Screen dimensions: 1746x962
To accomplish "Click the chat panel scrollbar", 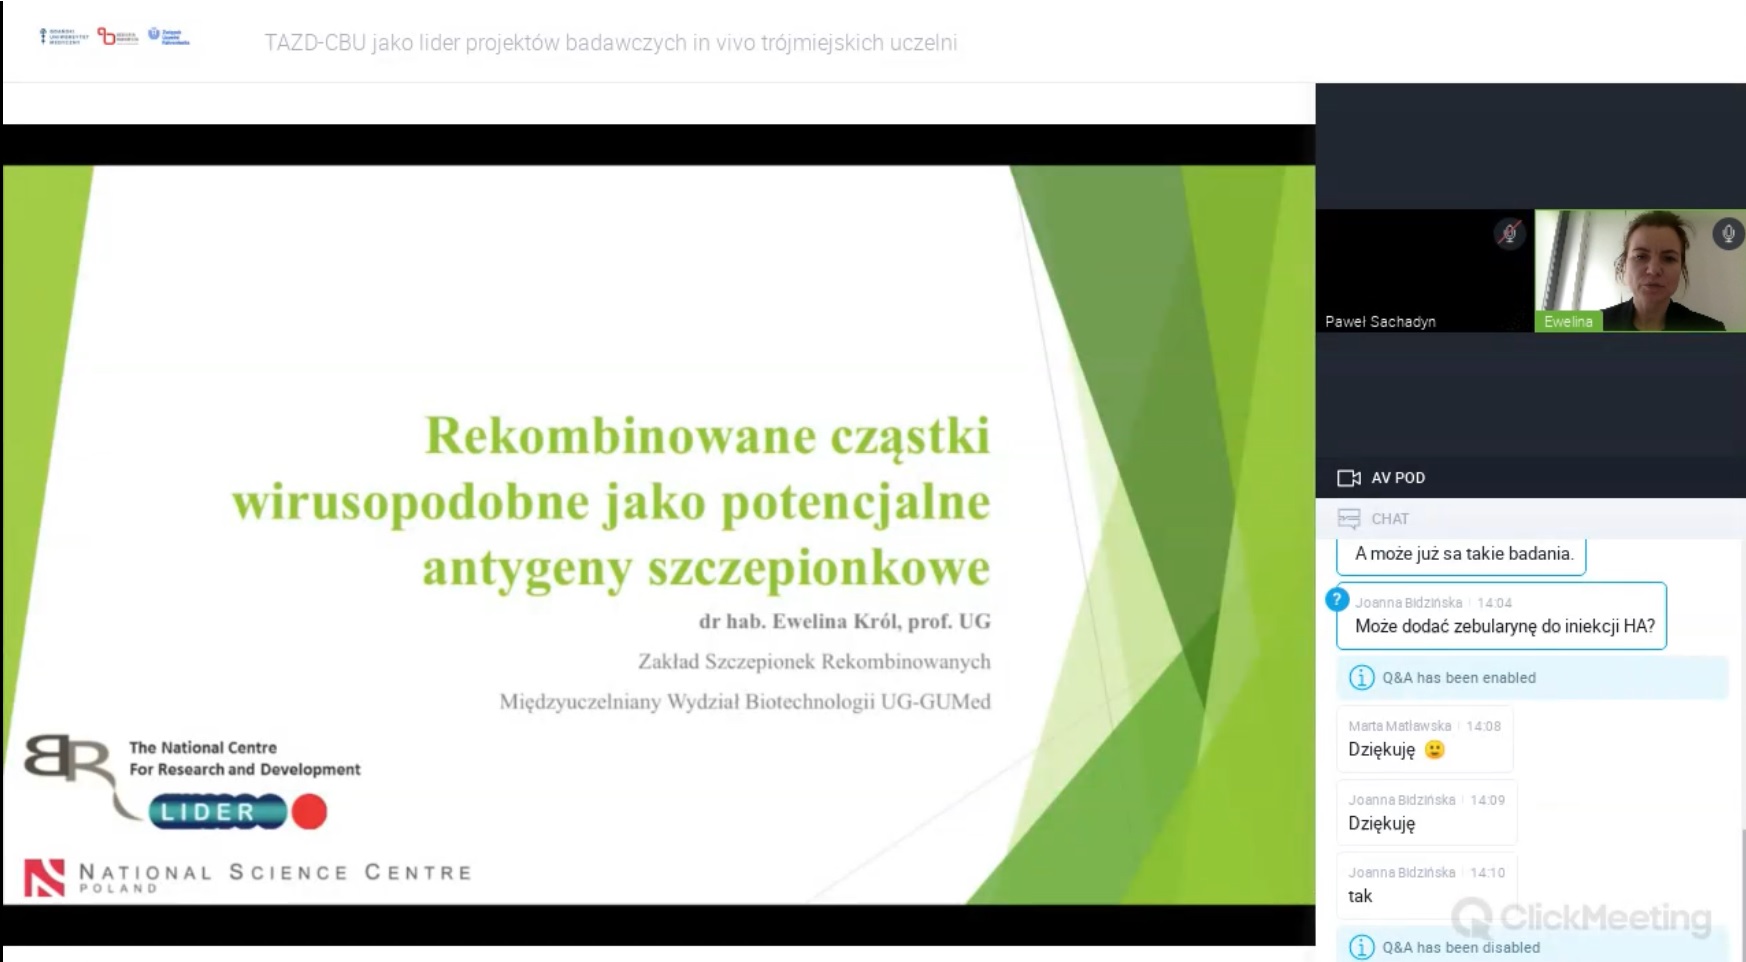I will [x=1741, y=890].
